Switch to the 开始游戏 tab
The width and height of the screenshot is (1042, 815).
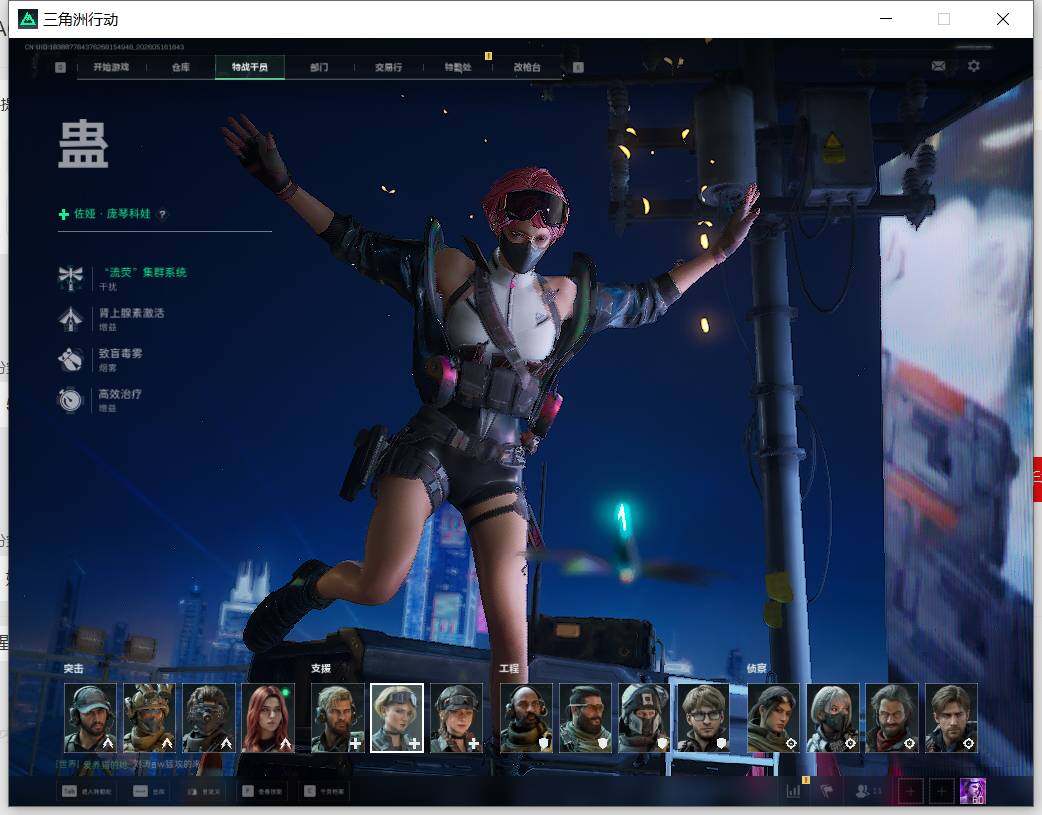point(111,67)
